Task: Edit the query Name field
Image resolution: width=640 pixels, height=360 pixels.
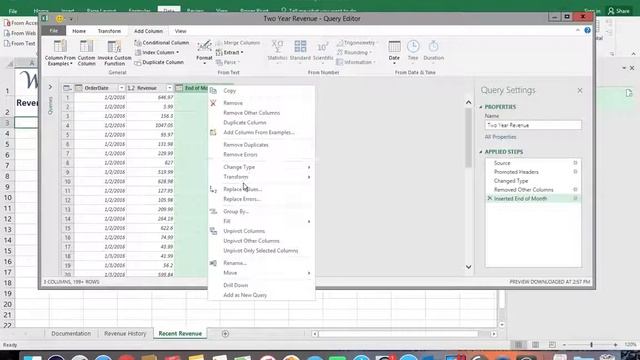Action: point(533,125)
